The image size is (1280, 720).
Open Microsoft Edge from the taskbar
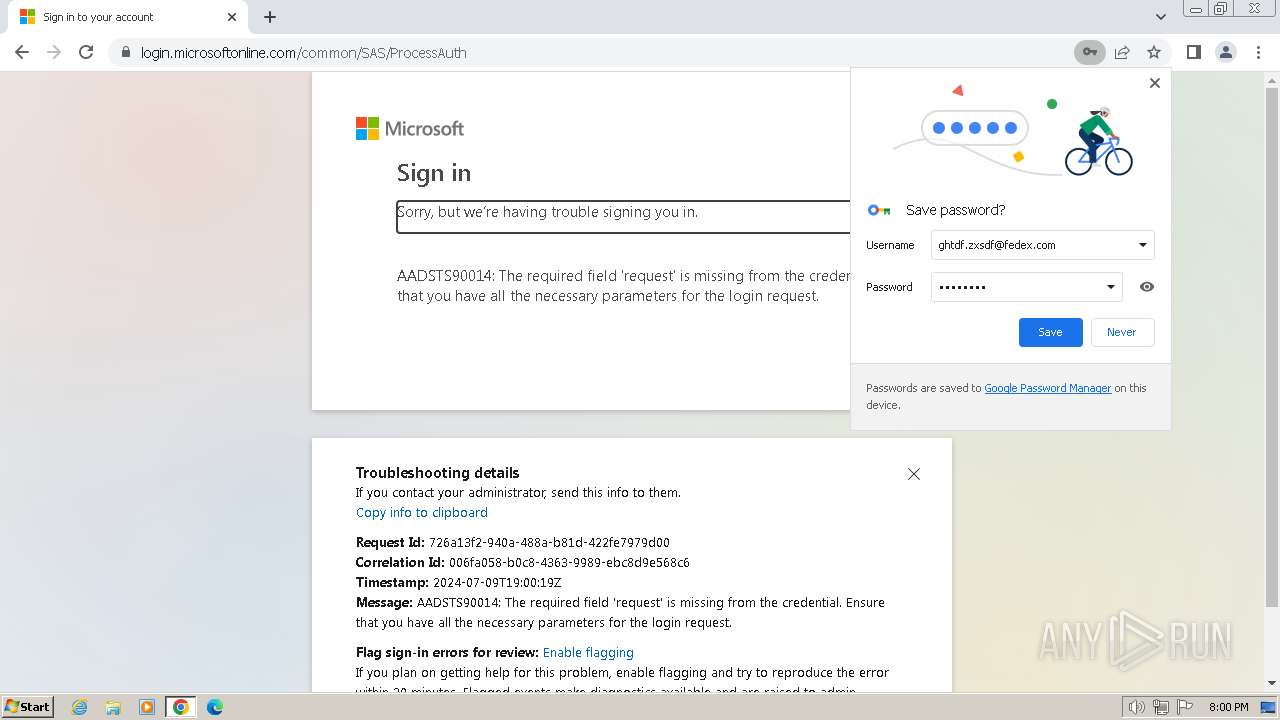pyautogui.click(x=215, y=707)
